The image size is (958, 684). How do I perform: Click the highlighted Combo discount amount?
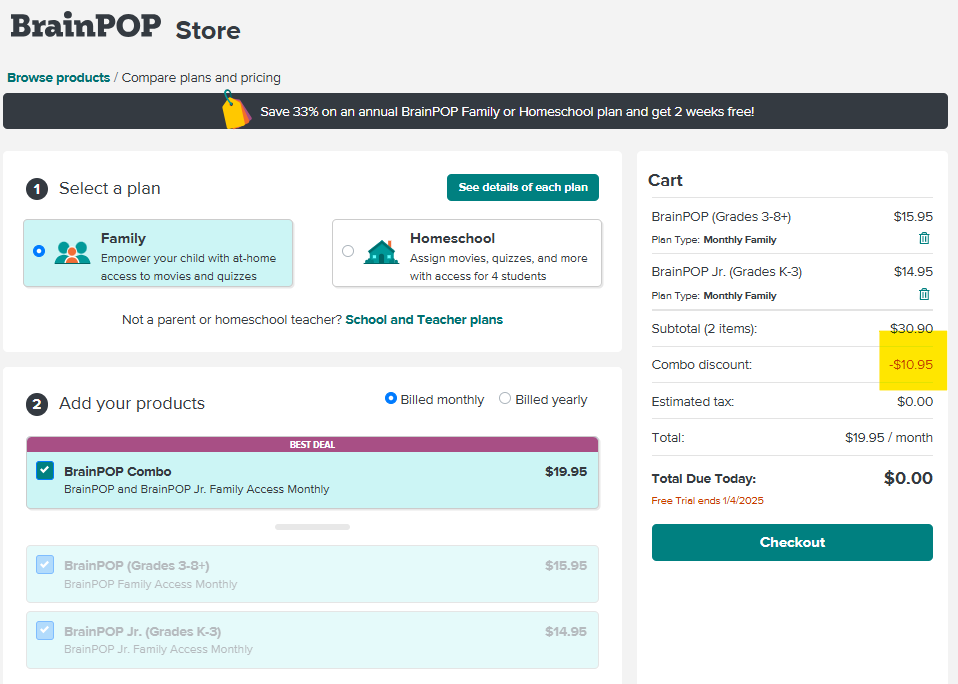click(912, 364)
